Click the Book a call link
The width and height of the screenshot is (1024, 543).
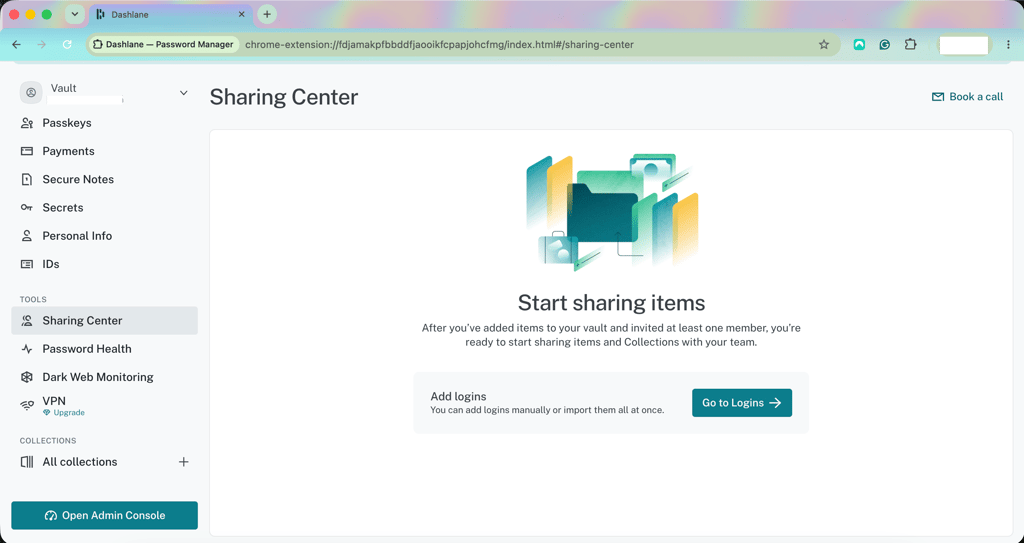coord(967,97)
